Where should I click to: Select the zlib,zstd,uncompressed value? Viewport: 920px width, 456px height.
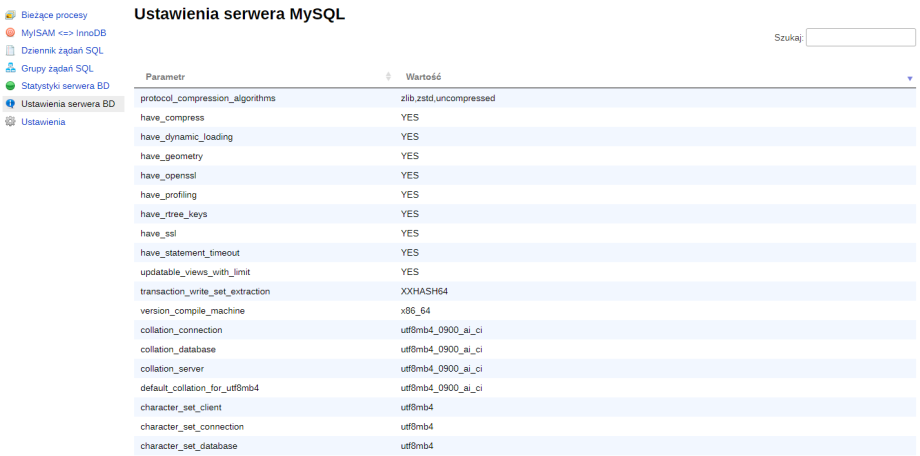(448, 99)
